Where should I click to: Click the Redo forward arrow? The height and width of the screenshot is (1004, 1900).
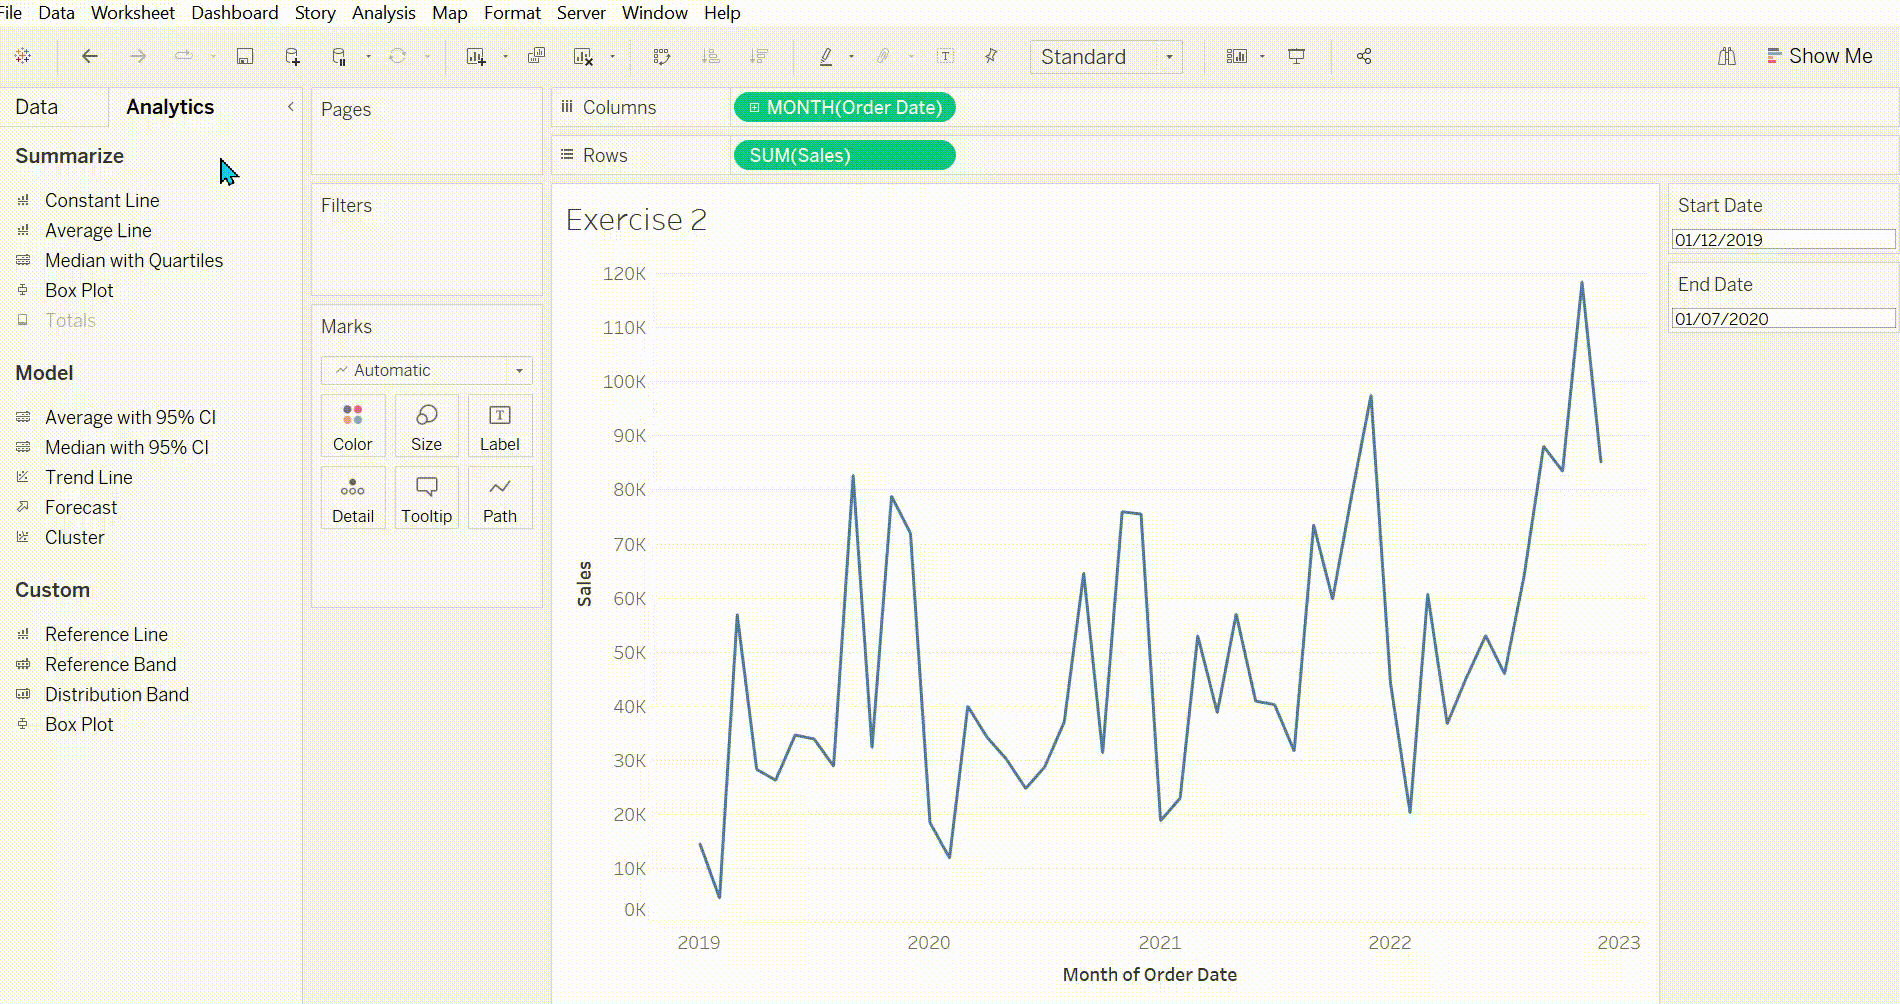138,56
